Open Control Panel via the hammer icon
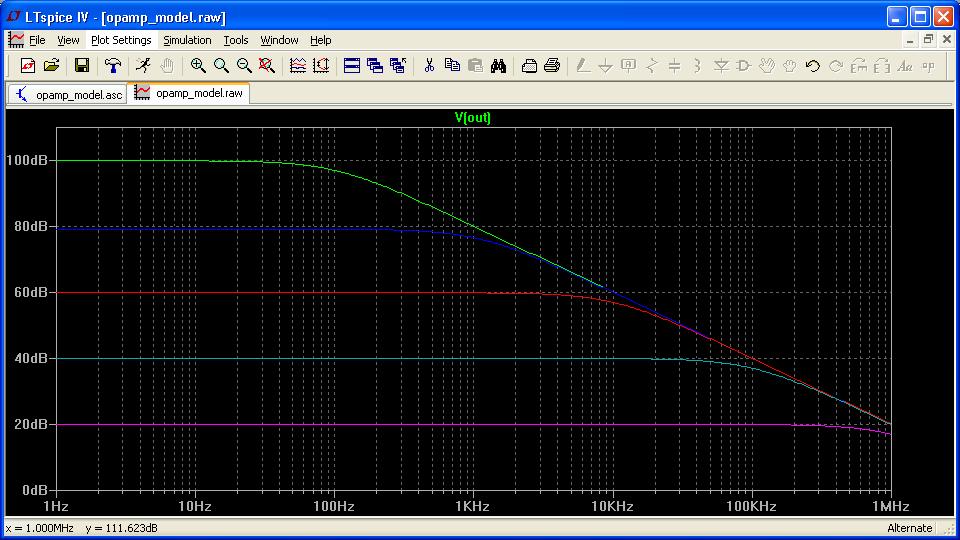The width and height of the screenshot is (960, 540). [113, 66]
